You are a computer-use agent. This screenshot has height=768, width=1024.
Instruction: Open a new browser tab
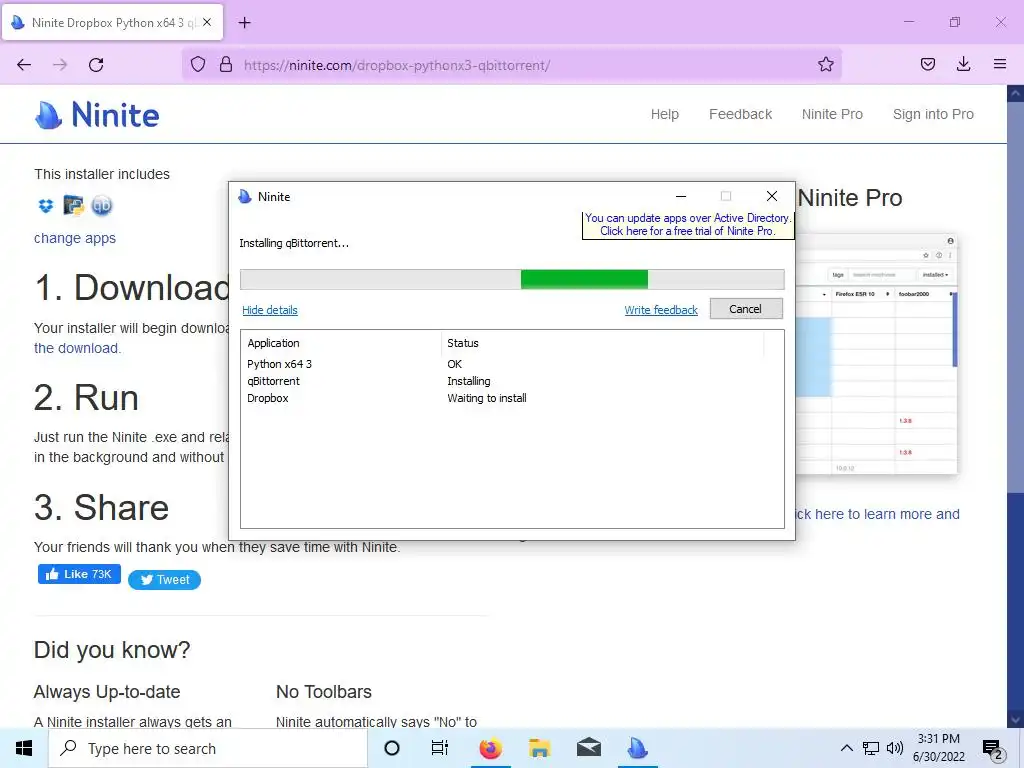(245, 23)
